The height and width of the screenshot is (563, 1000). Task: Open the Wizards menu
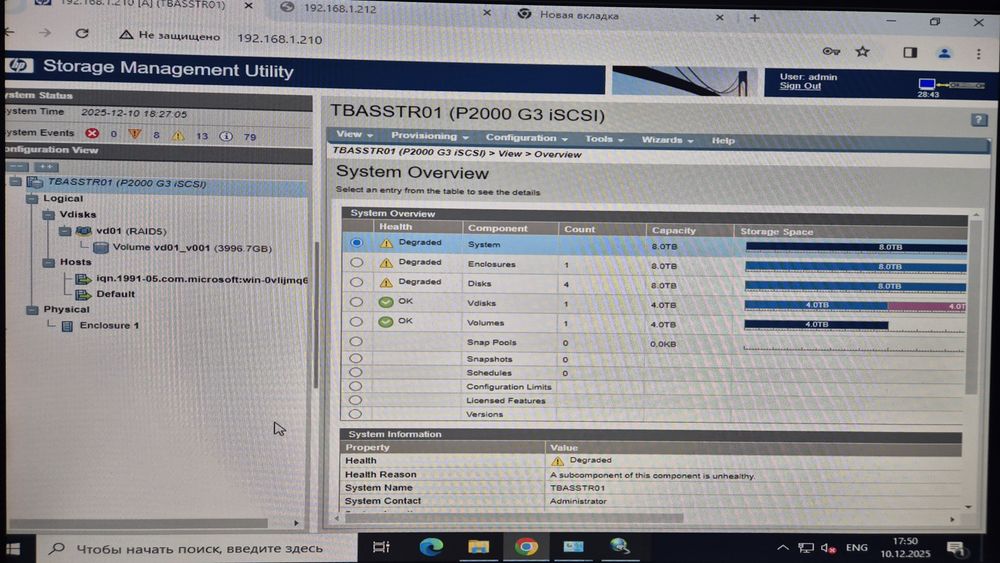coord(667,140)
